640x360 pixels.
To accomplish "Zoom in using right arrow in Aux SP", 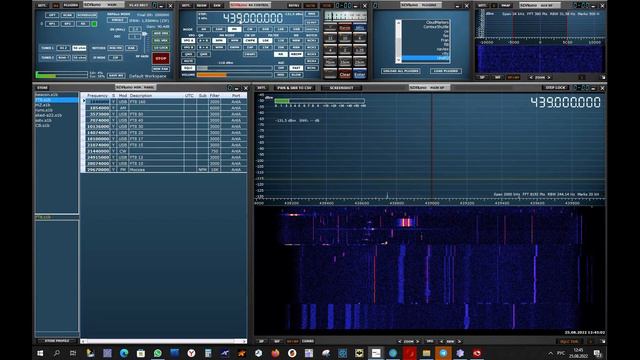I will [x=549, y=77].
